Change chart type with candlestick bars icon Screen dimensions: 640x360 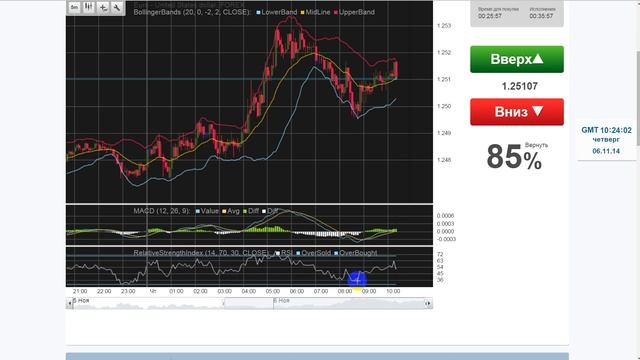click(x=89, y=7)
